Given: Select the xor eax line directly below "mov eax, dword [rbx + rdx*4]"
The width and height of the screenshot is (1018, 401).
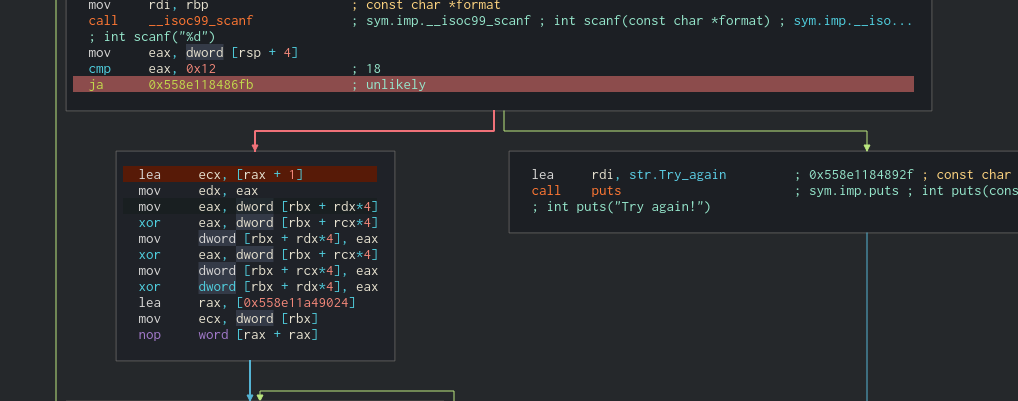Looking at the screenshot, I should point(258,223).
